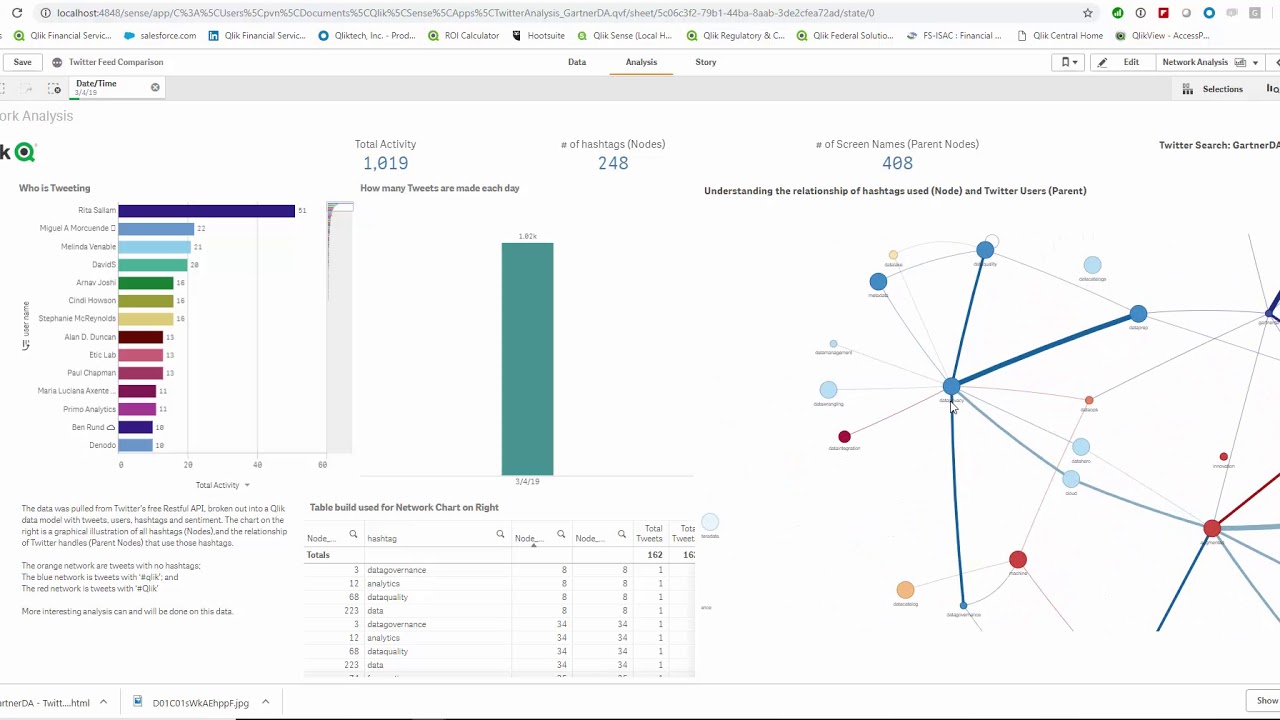Click the user name axis label icon
This screenshot has width=1280, height=720.
pos(25,345)
